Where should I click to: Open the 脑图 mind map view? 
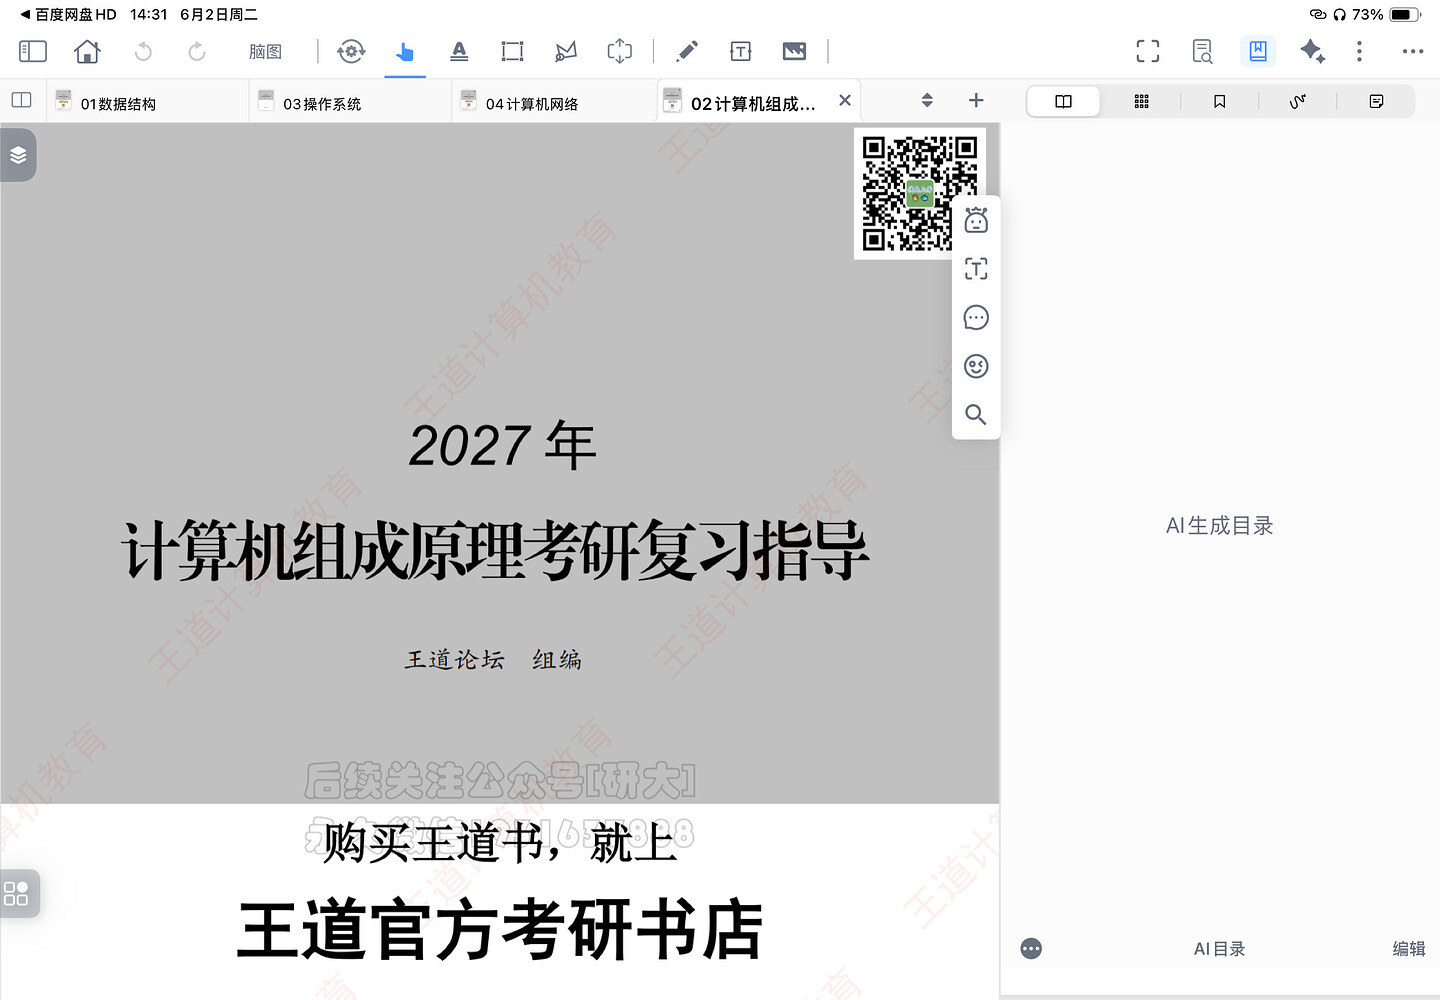point(265,52)
